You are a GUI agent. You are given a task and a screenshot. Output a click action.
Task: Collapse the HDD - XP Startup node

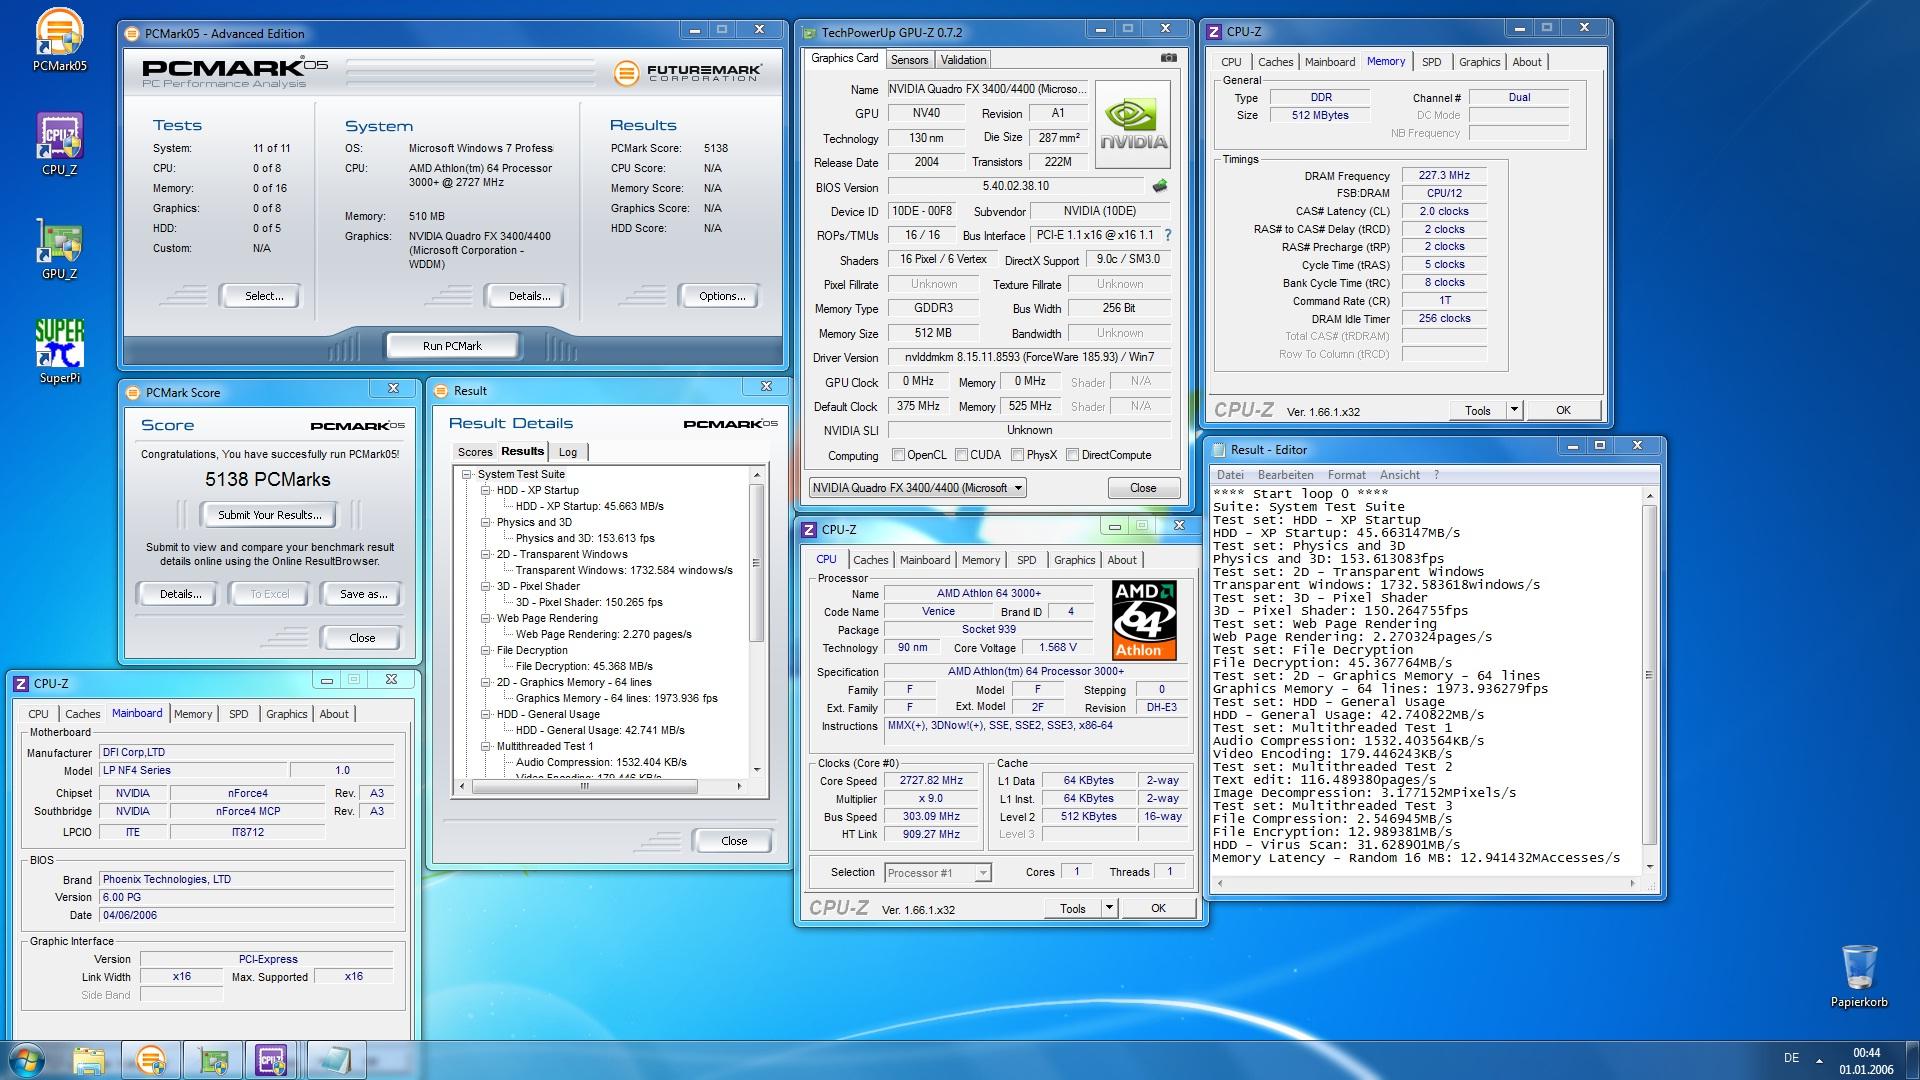click(486, 491)
